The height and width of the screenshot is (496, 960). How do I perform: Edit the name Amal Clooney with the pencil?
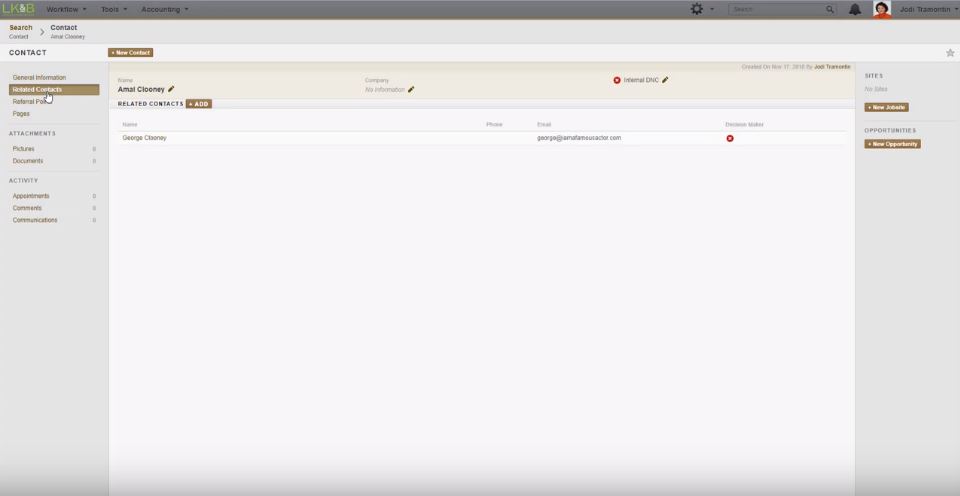point(172,89)
